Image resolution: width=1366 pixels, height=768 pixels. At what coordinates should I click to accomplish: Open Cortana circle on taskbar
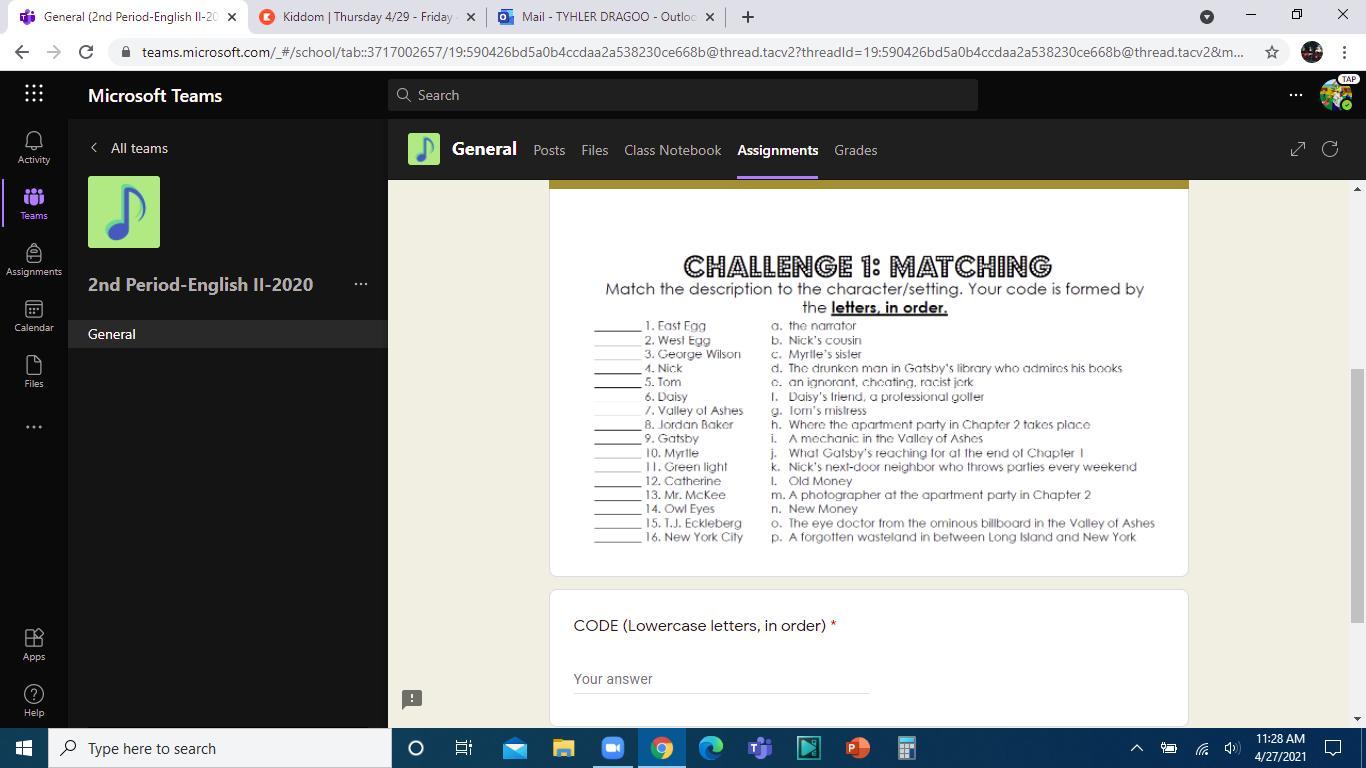pos(416,748)
